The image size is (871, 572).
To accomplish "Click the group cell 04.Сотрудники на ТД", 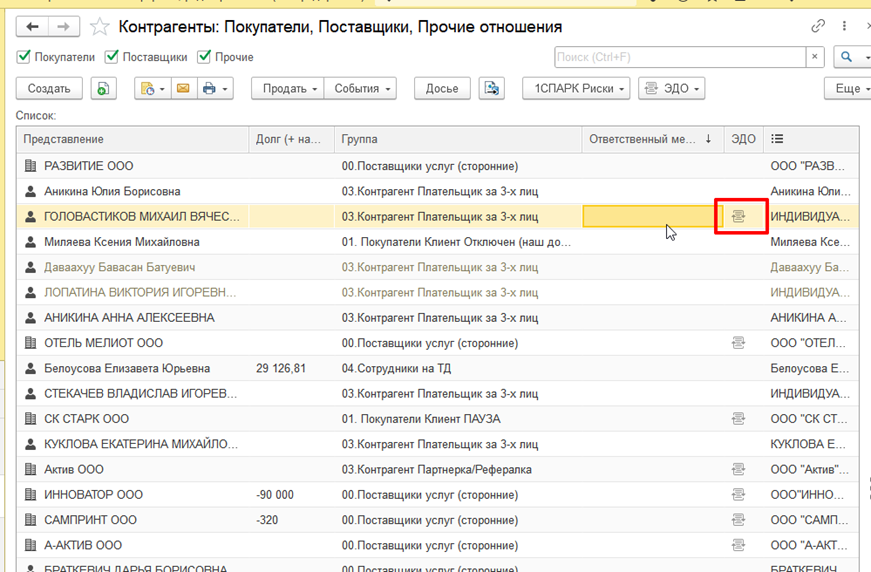I will pyautogui.click(x=458, y=368).
